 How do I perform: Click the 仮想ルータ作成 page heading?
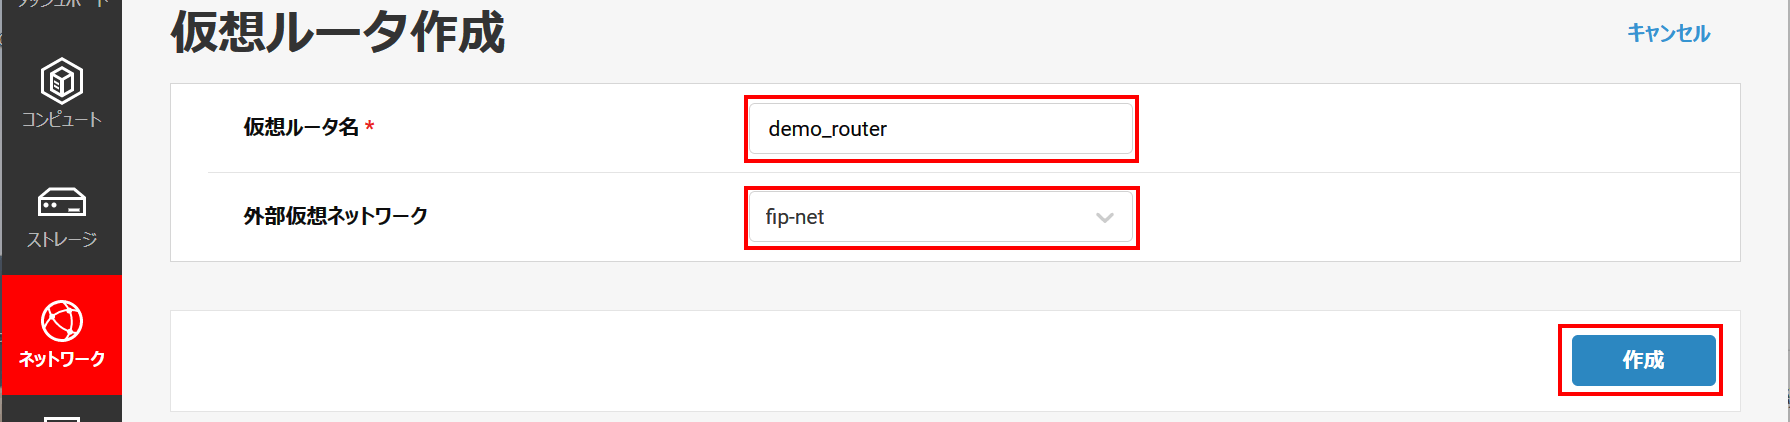coord(338,32)
